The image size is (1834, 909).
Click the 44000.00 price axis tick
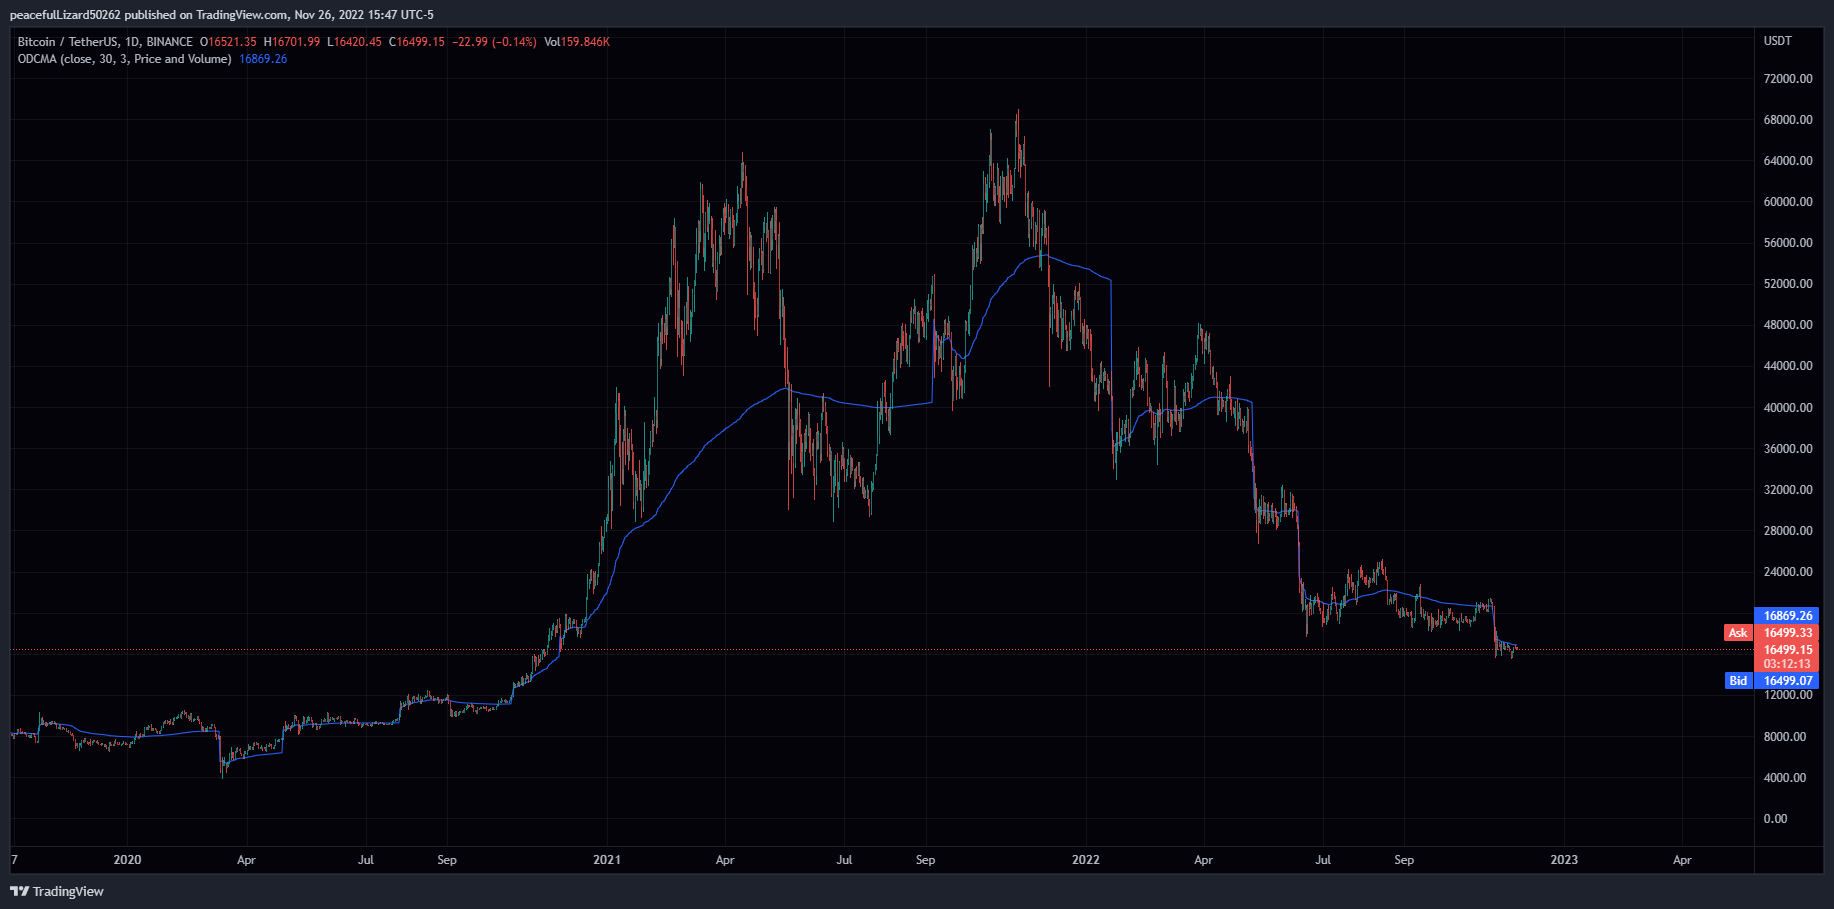pyautogui.click(x=1788, y=366)
